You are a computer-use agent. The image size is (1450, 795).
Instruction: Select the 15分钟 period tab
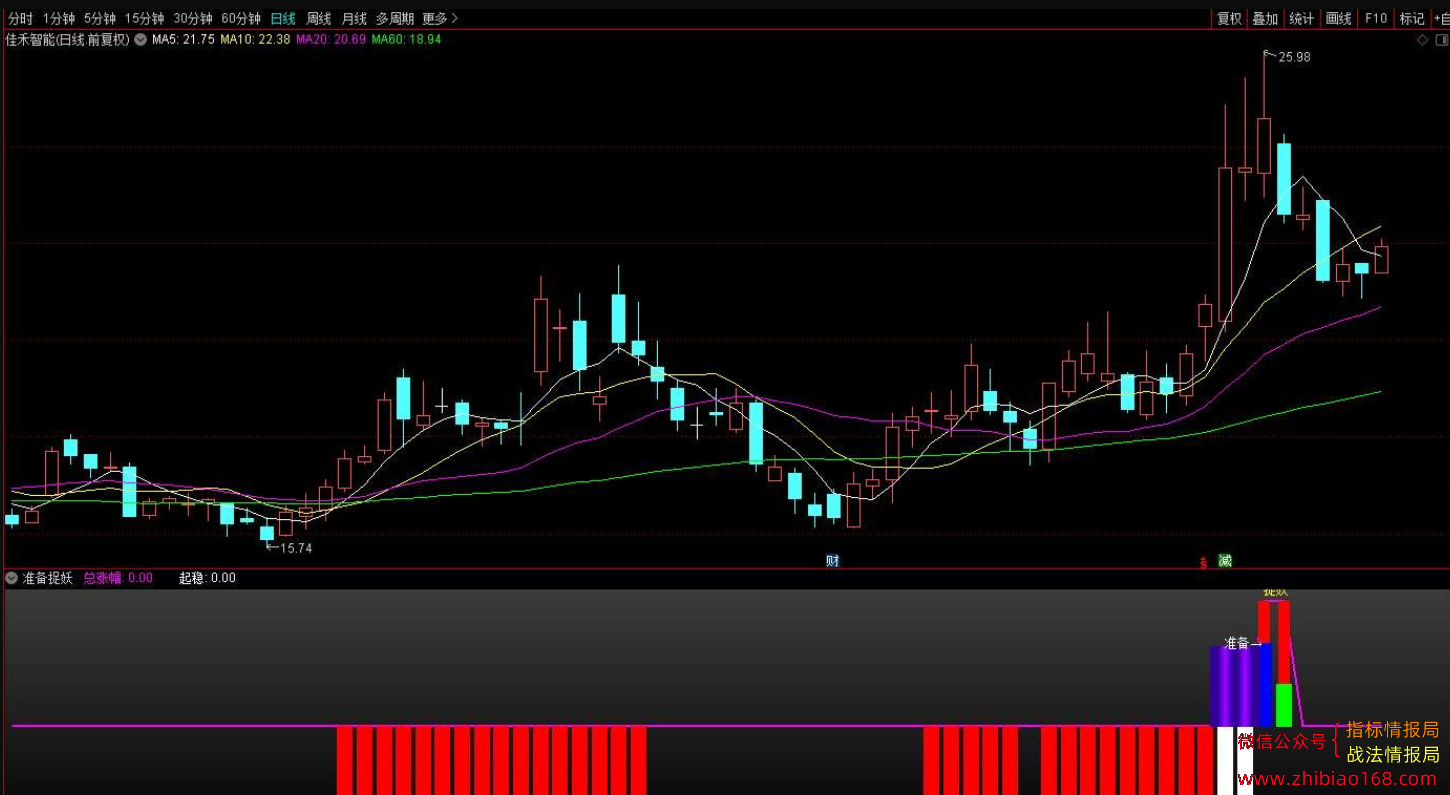[x=145, y=19]
